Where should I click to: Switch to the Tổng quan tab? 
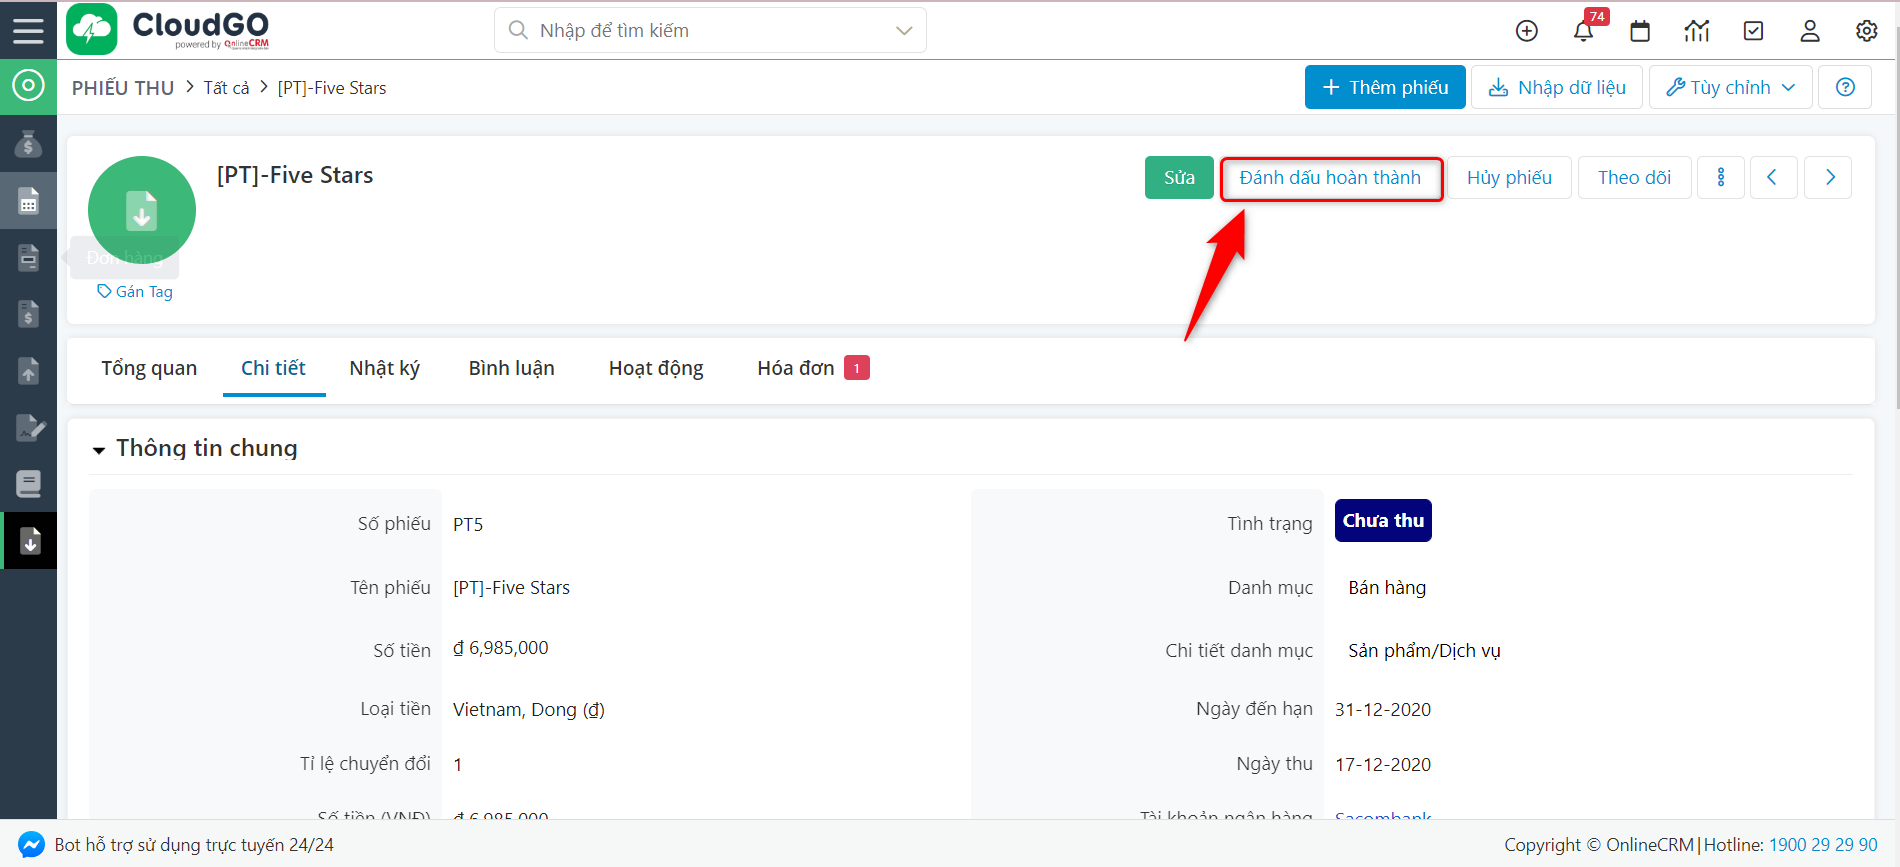149,368
